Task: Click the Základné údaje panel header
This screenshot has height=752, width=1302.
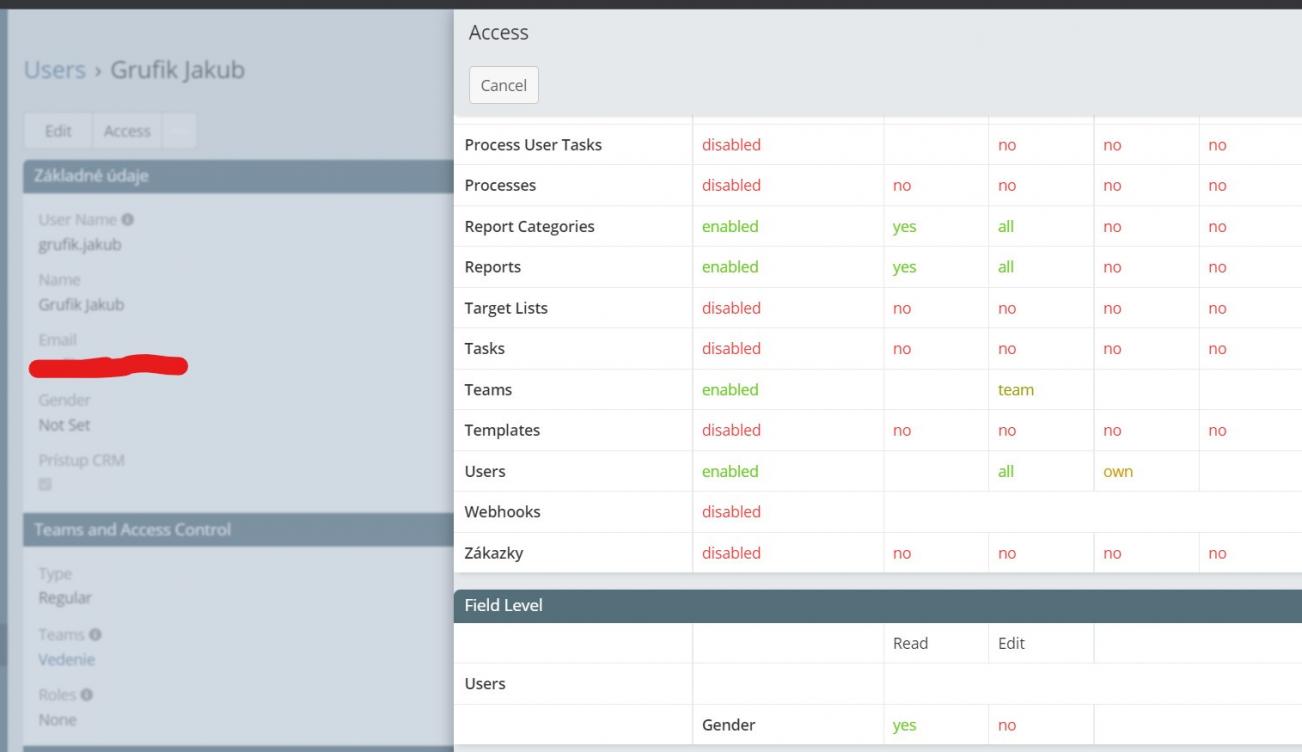Action: click(94, 176)
